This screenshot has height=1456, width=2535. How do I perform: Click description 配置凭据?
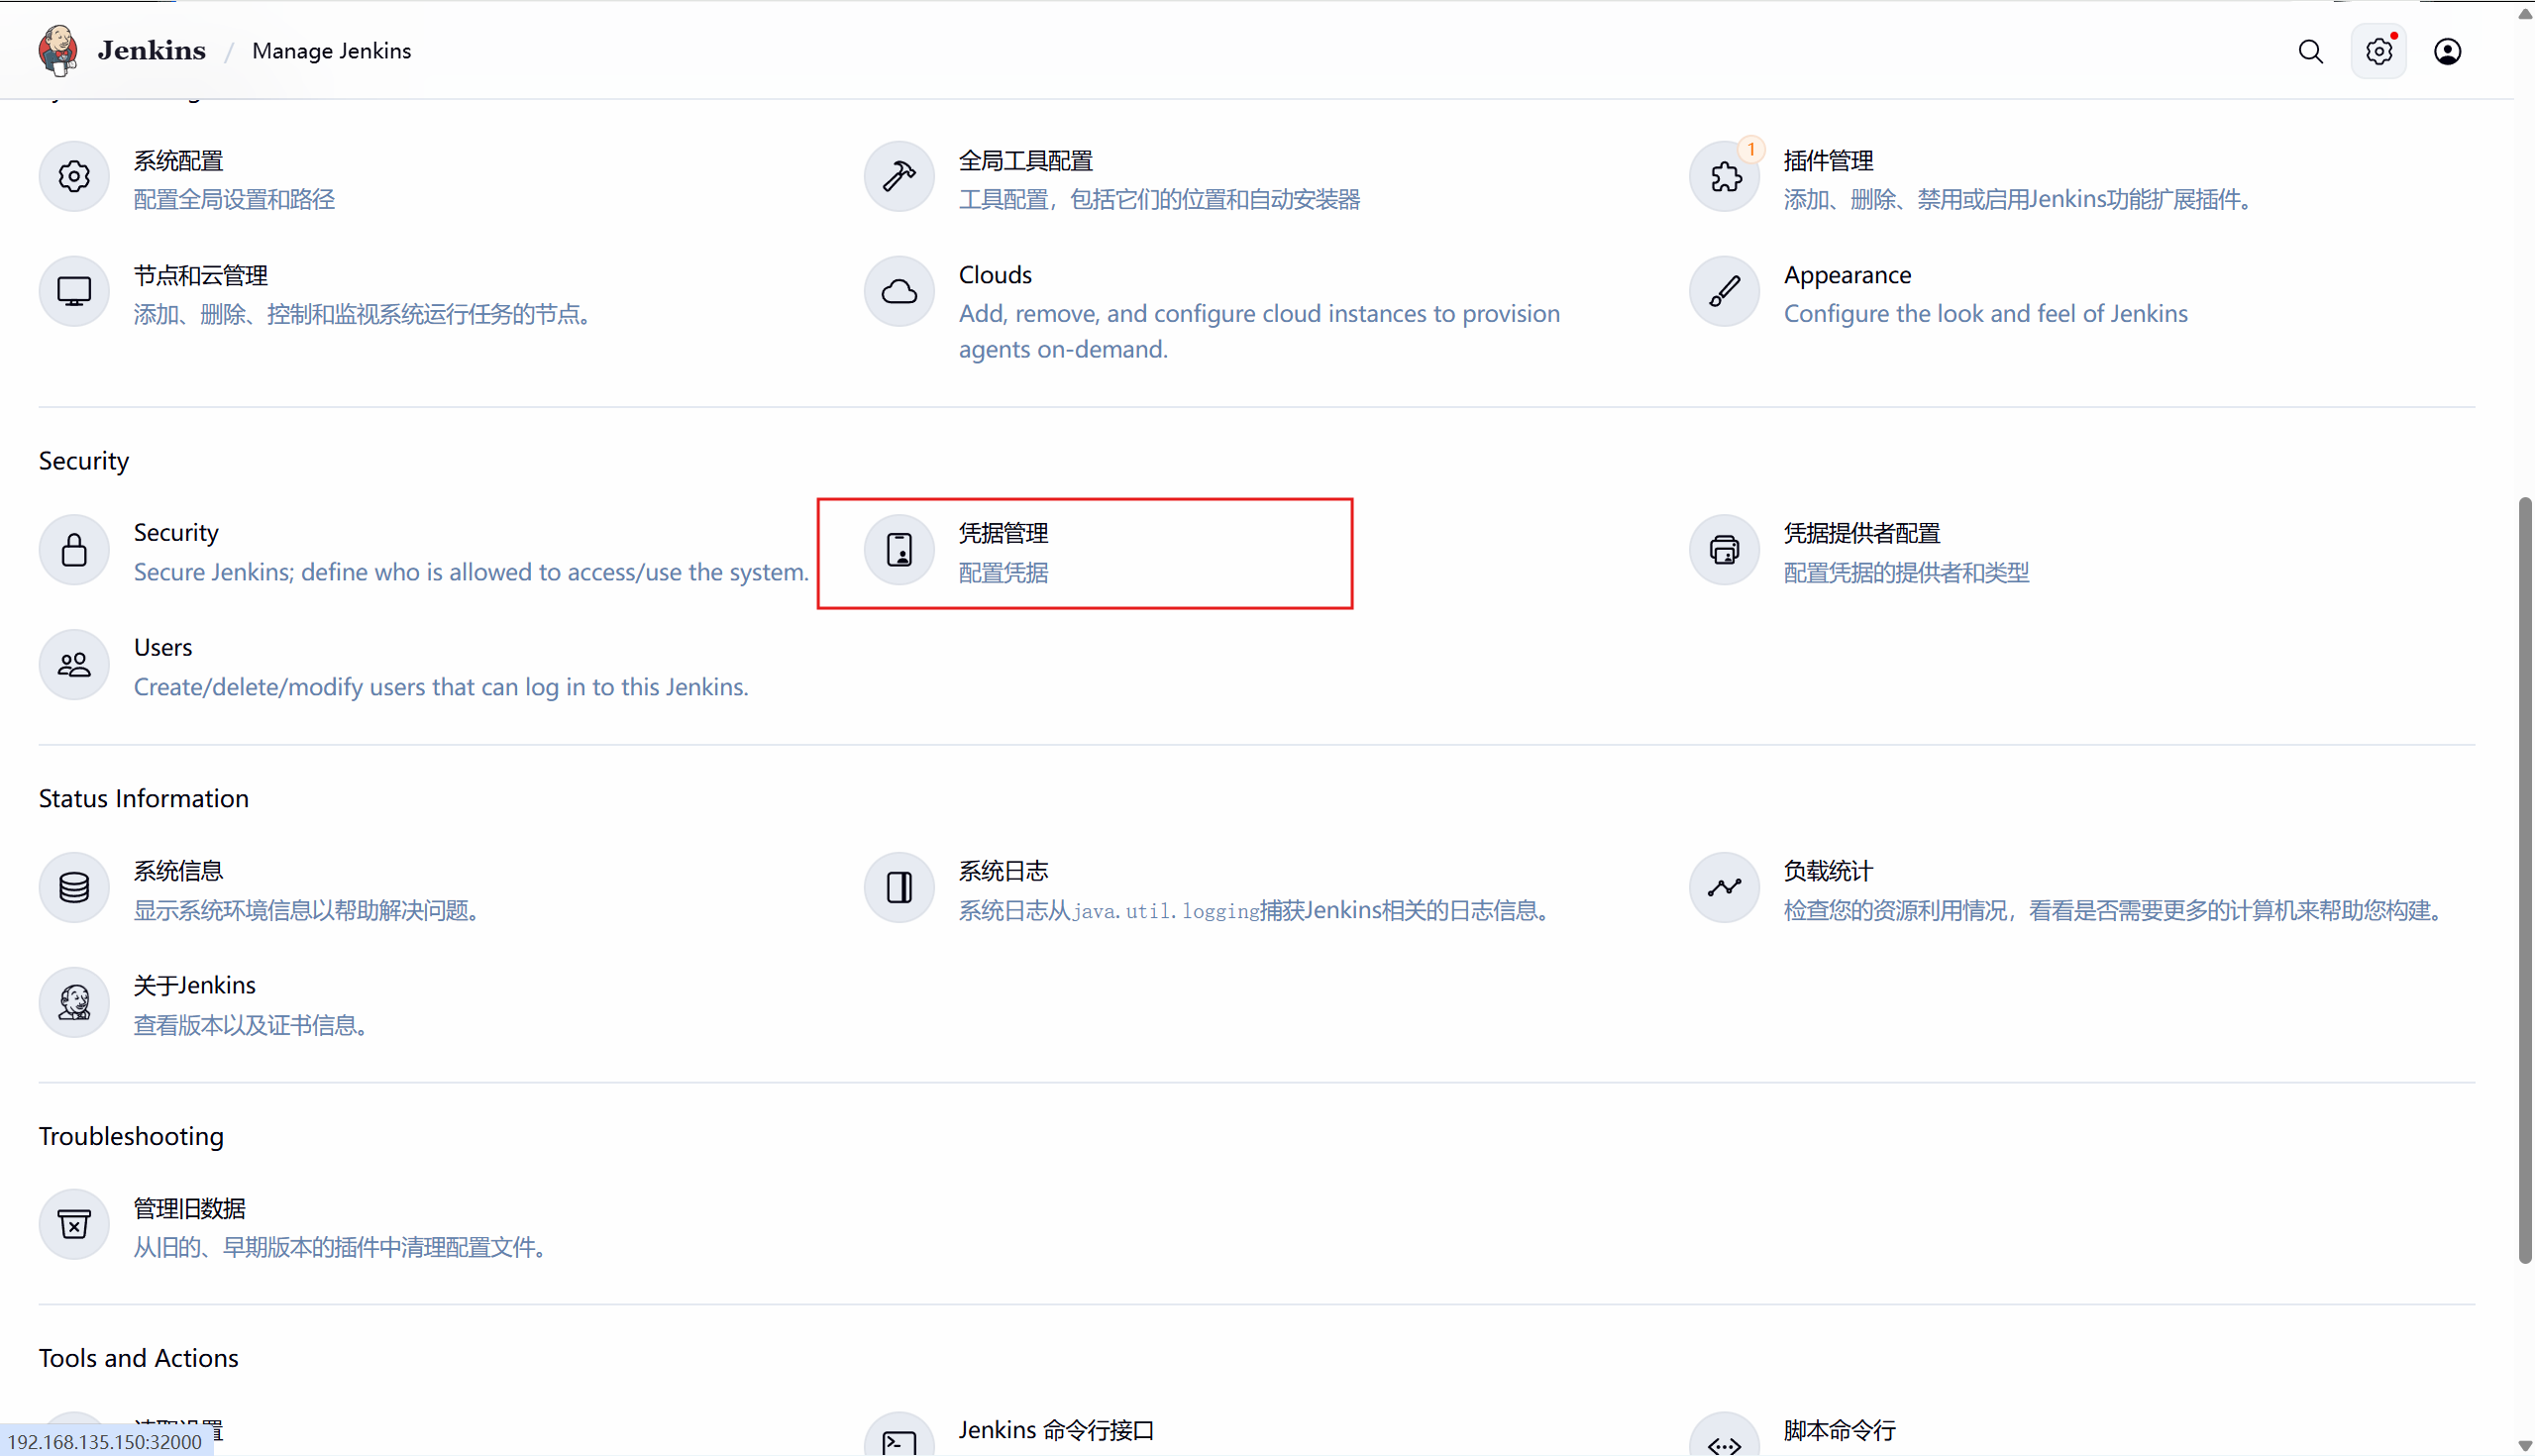click(x=1003, y=573)
